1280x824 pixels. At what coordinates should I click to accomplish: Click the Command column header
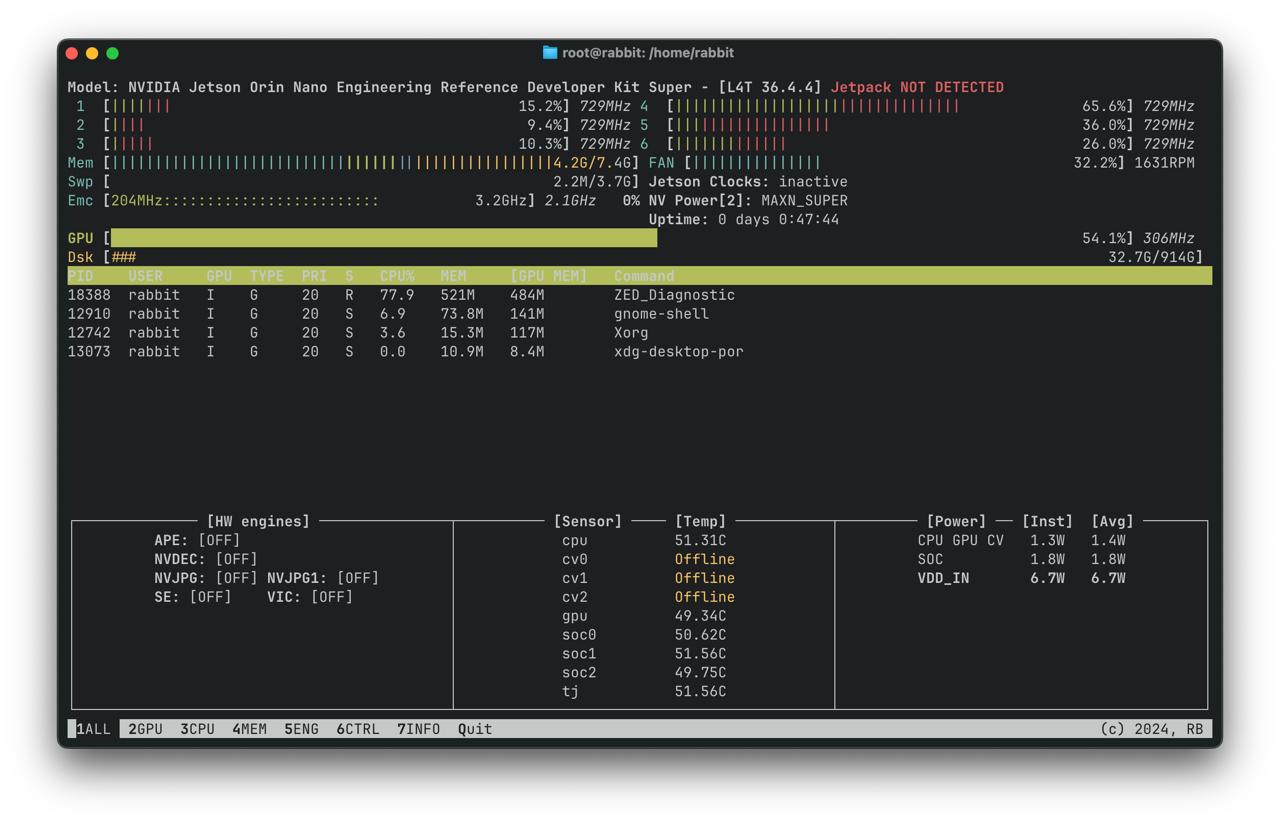644,276
